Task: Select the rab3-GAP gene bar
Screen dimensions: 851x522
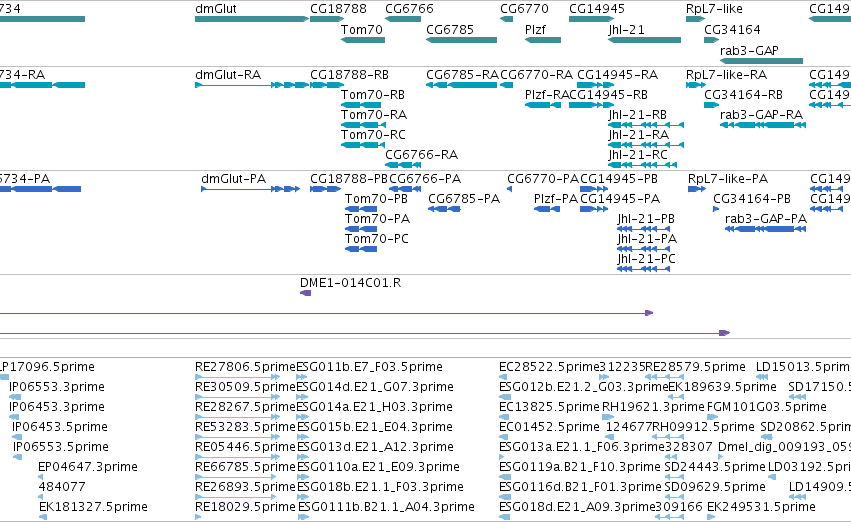Action: click(x=761, y=61)
